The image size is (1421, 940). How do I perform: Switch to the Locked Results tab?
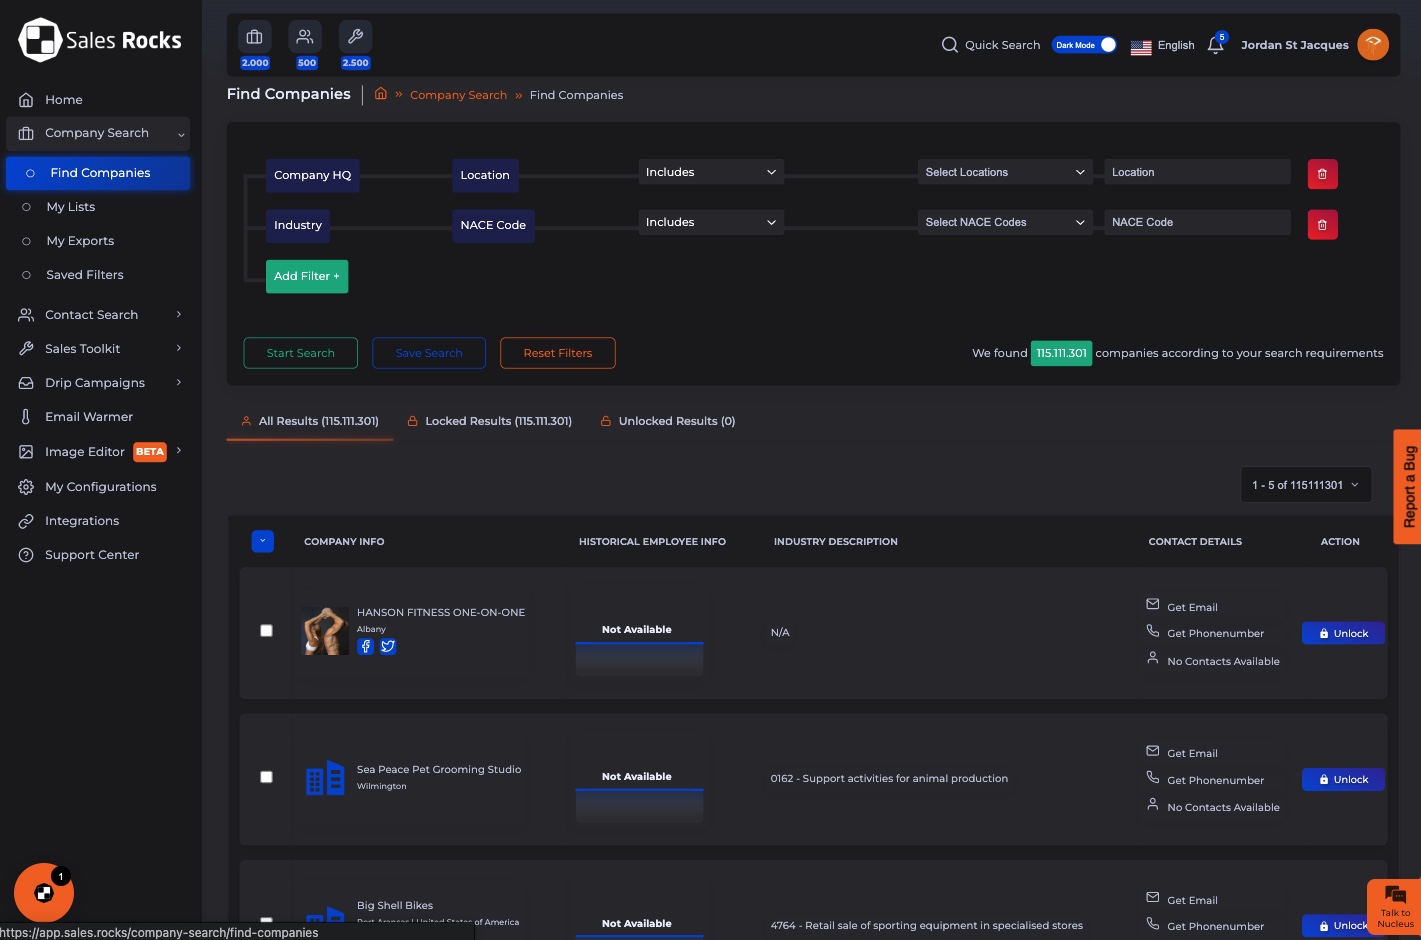[489, 421]
